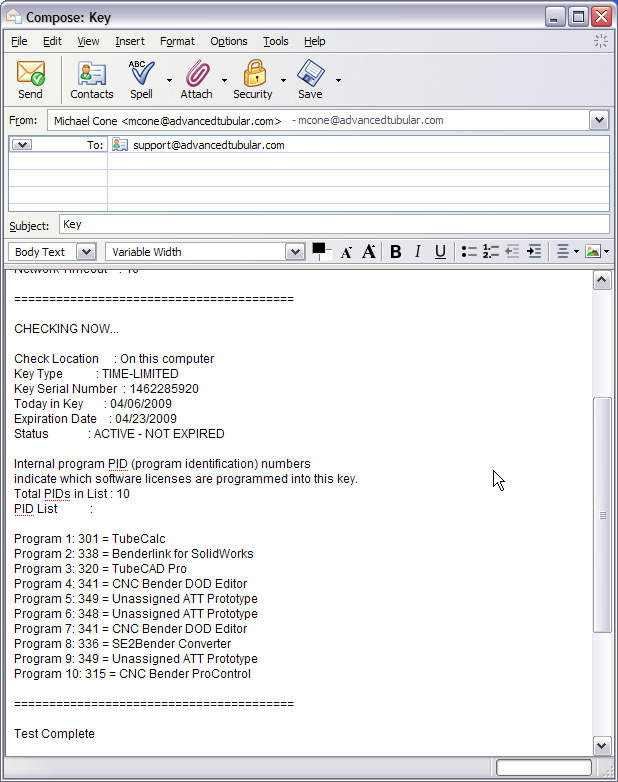Run the Spell check icon
The height and width of the screenshot is (782, 618).
click(141, 79)
